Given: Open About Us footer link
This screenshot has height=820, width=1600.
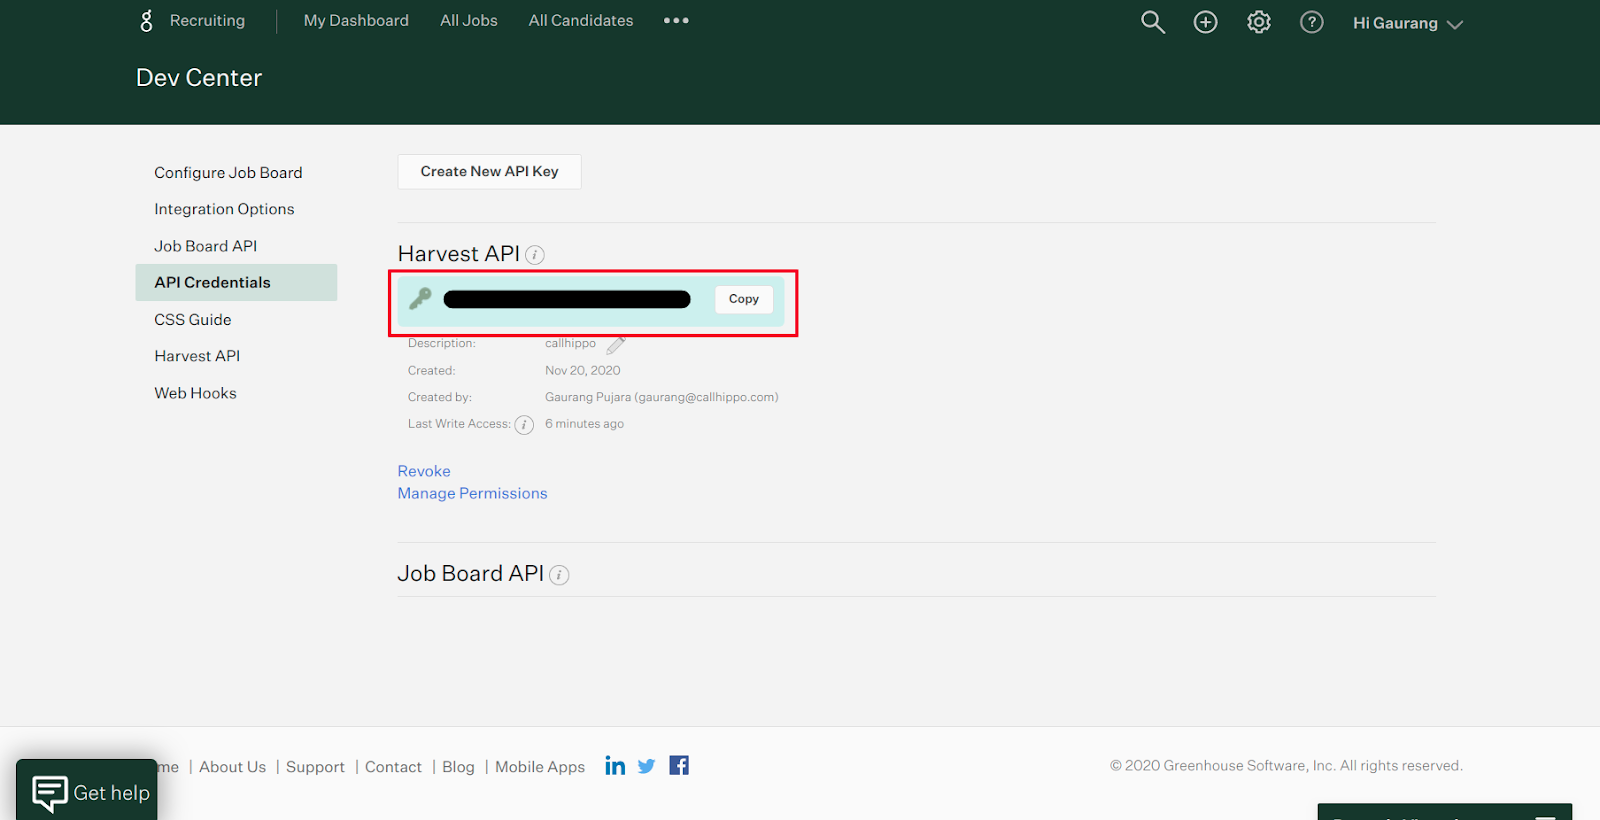Looking at the screenshot, I should tap(232, 767).
